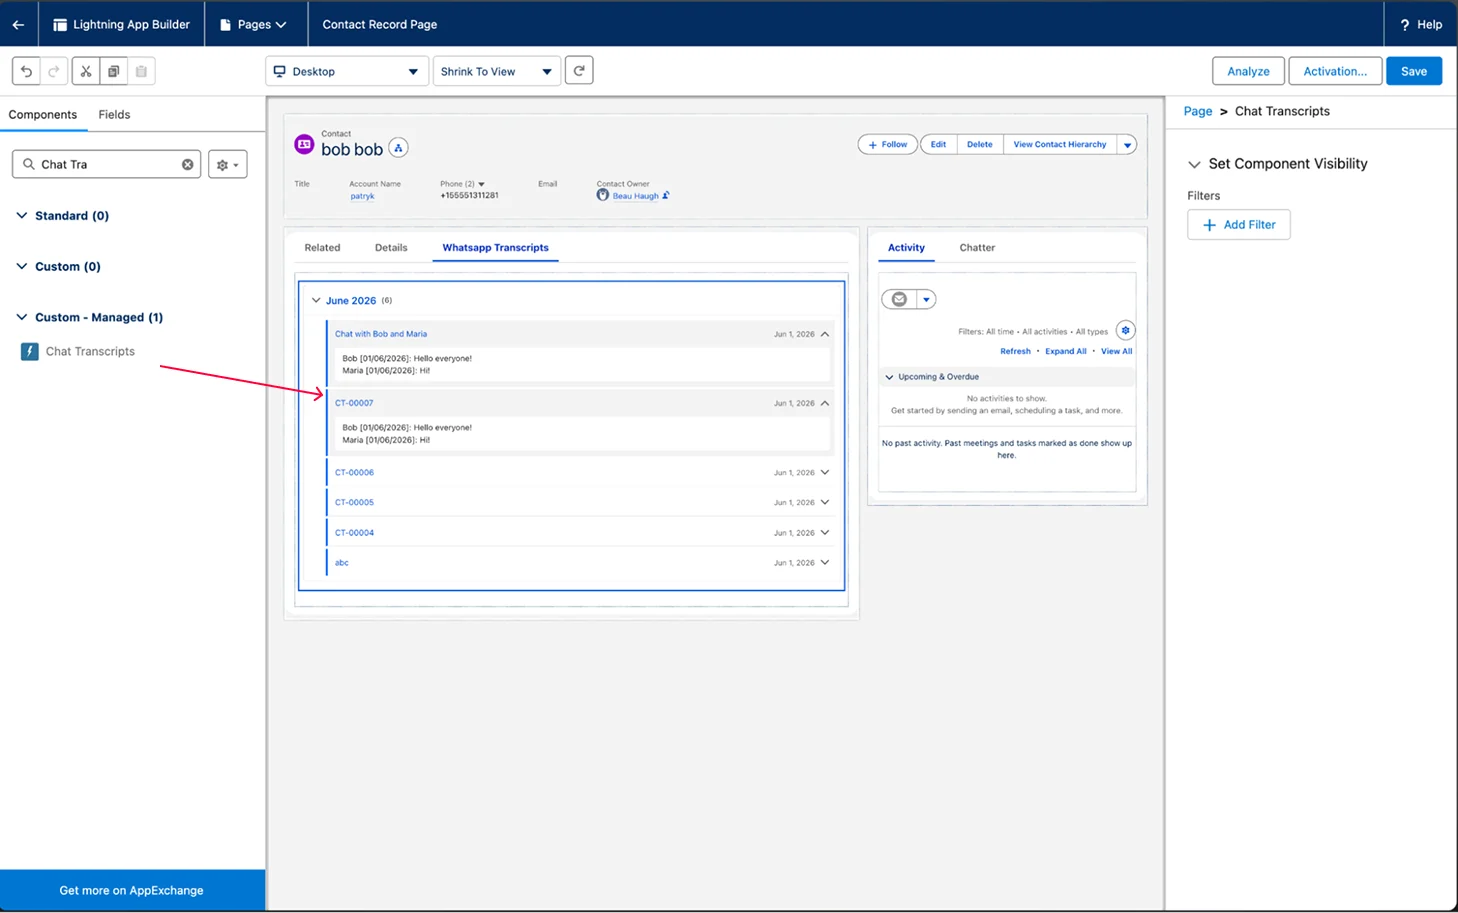Open the email button dropdown arrow
Image resolution: width=1458 pixels, height=913 pixels.
coord(926,299)
